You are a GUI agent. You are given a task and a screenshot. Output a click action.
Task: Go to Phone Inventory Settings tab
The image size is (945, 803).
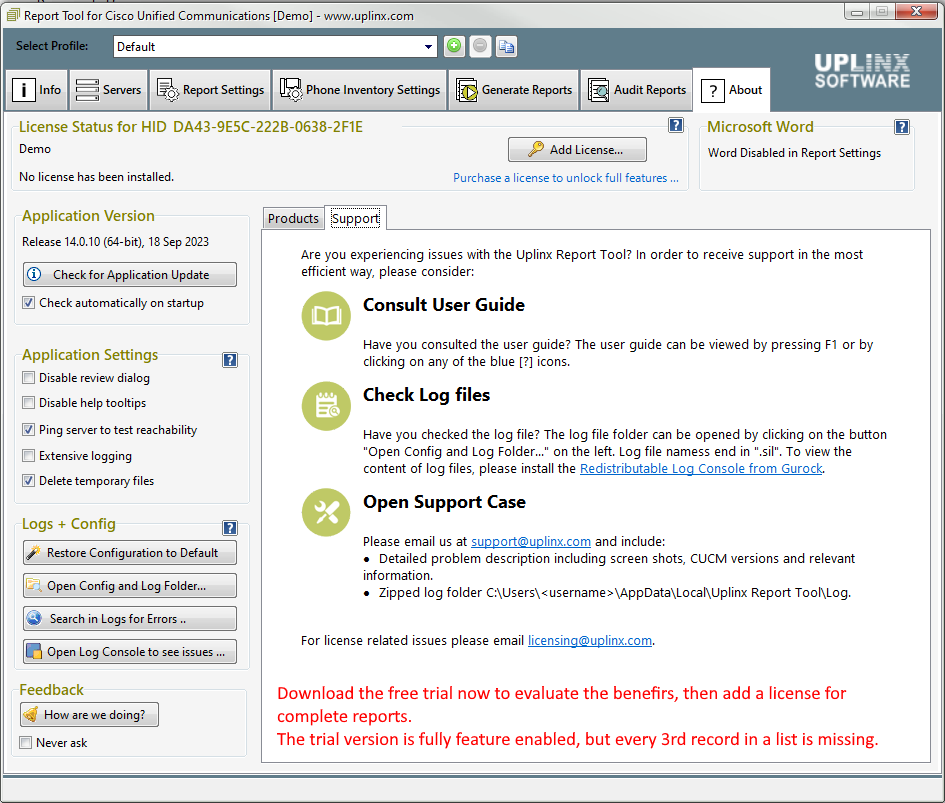[x=360, y=90]
